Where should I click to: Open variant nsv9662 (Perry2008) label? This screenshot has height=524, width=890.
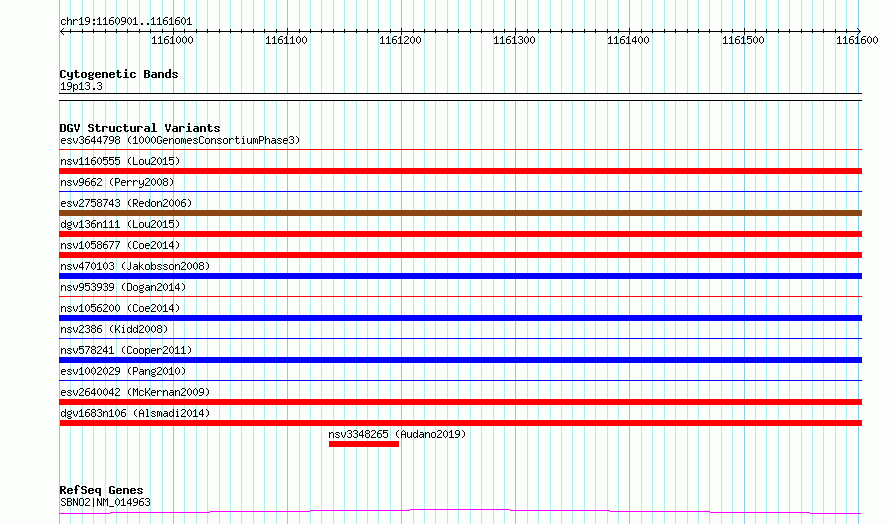[x=117, y=182]
